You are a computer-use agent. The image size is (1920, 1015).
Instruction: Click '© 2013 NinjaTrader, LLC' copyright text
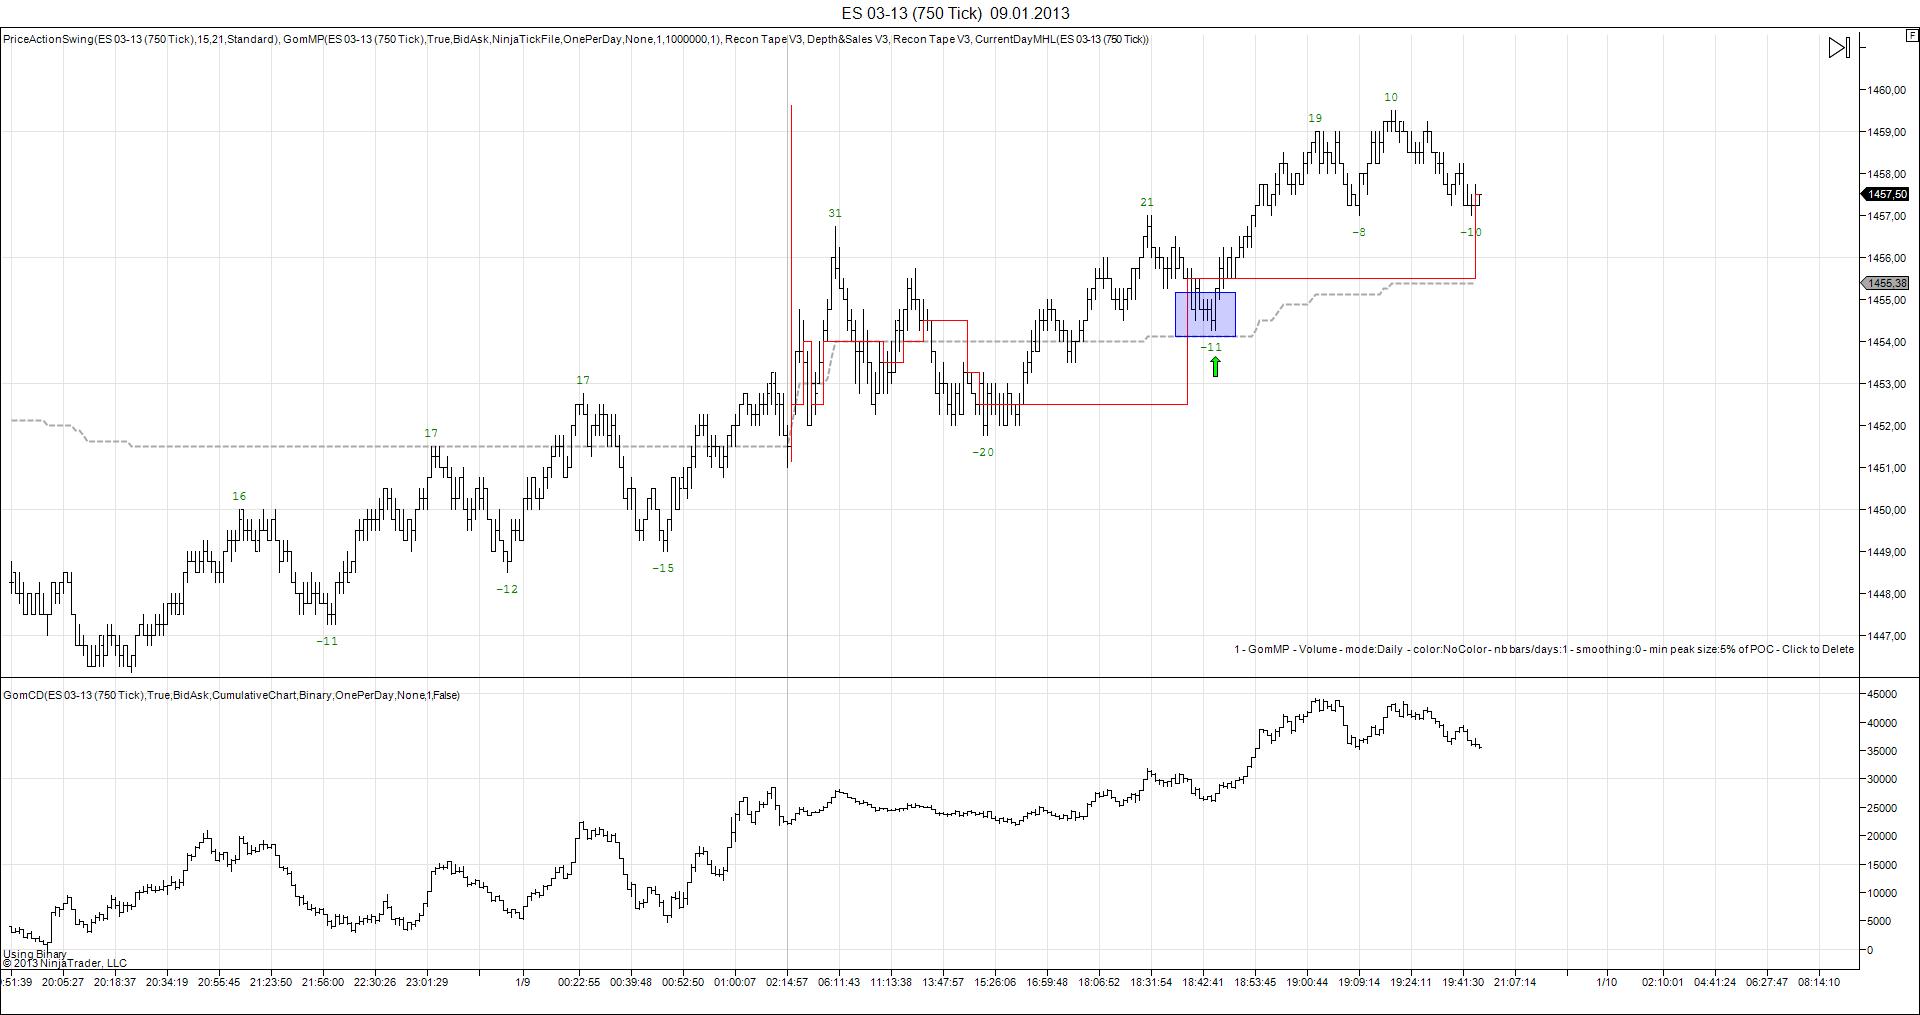coord(65,964)
